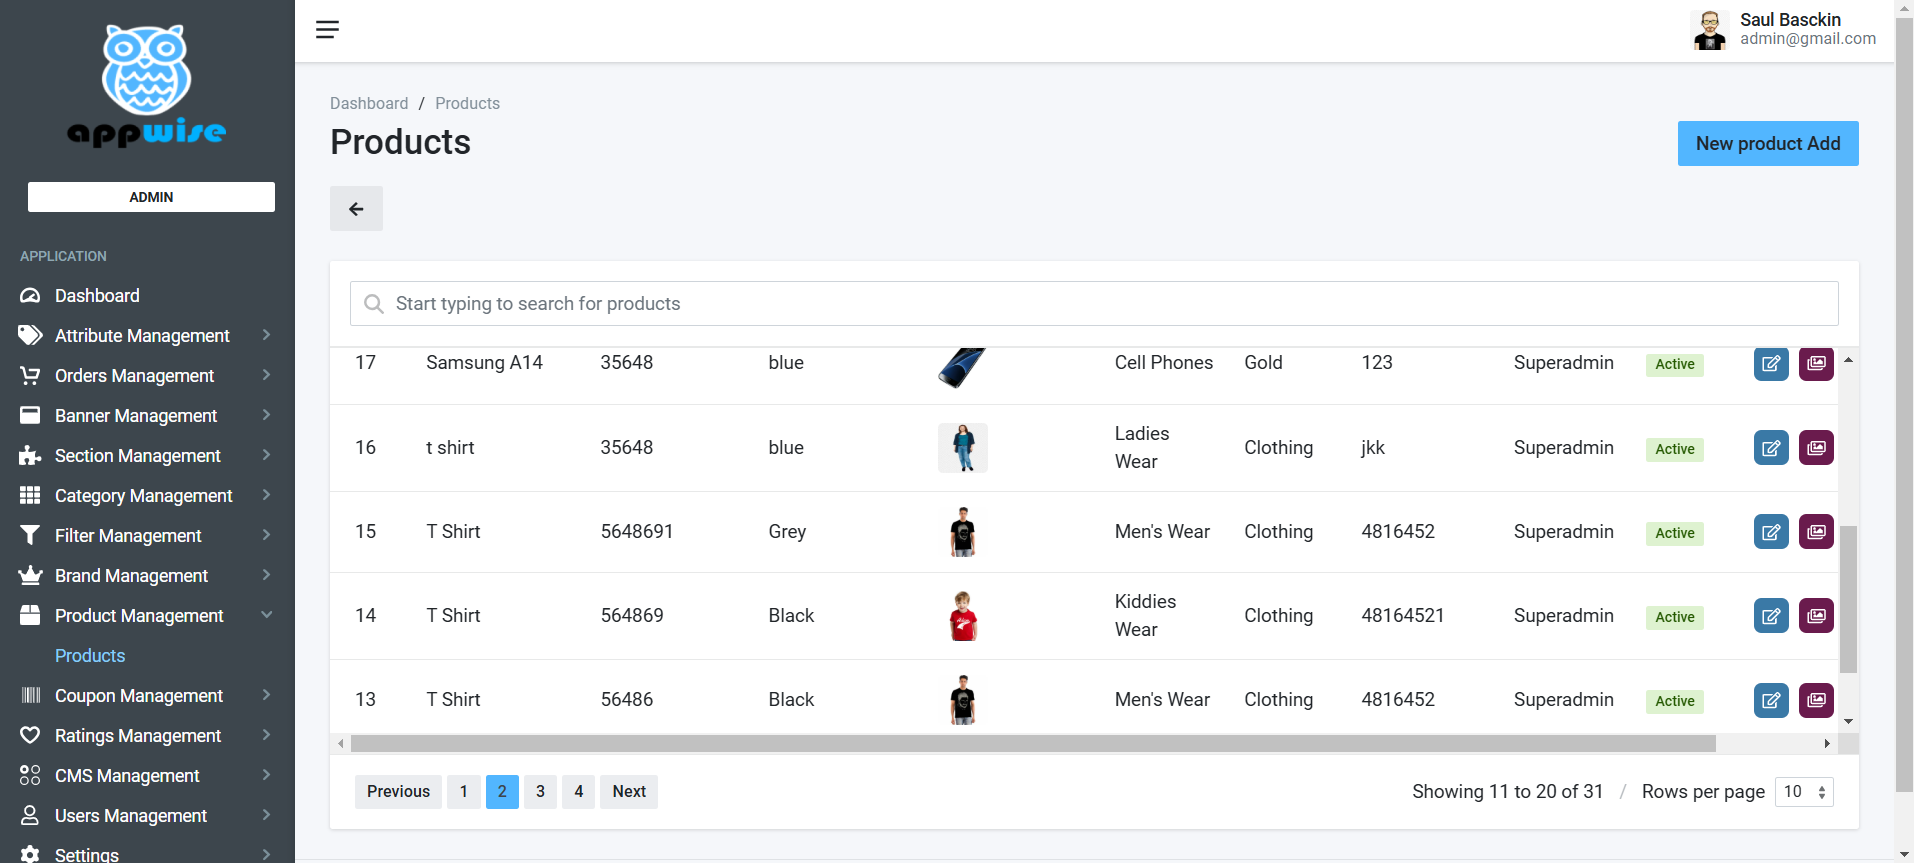Edit the Samsung A14 product

(1771, 363)
